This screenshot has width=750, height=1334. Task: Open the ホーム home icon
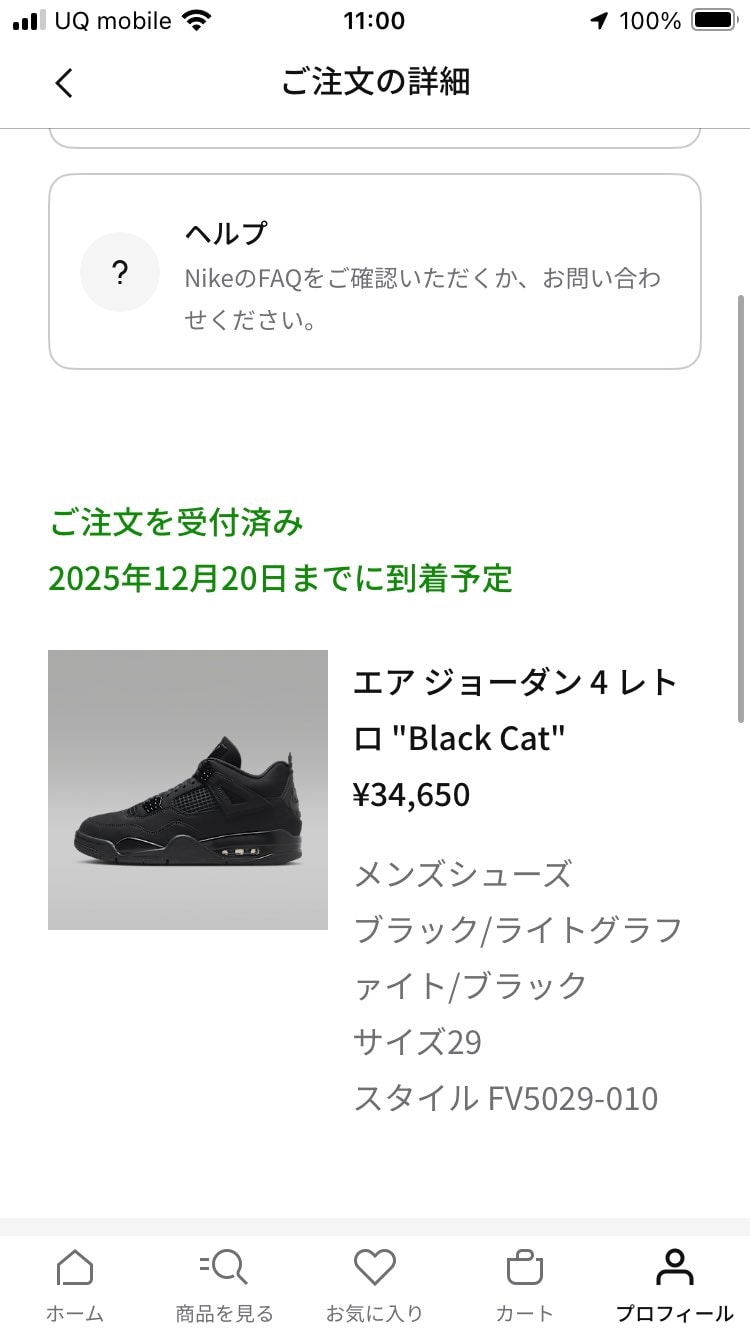[x=75, y=1268]
